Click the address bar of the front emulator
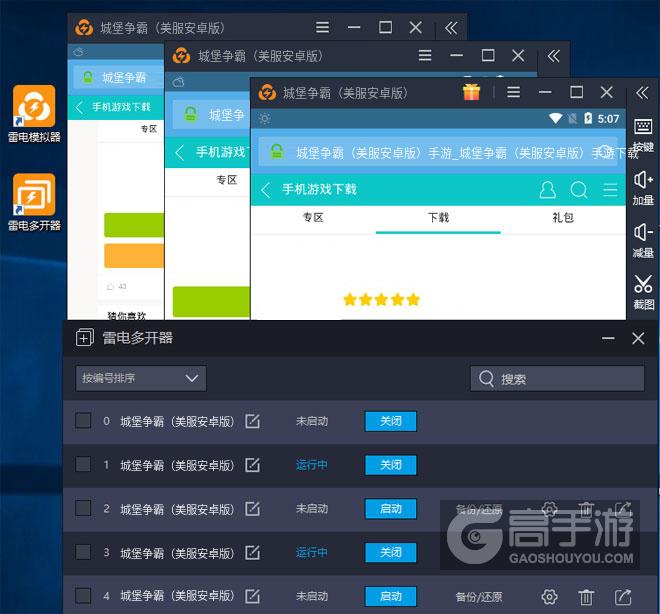660x614 pixels. (x=438, y=152)
